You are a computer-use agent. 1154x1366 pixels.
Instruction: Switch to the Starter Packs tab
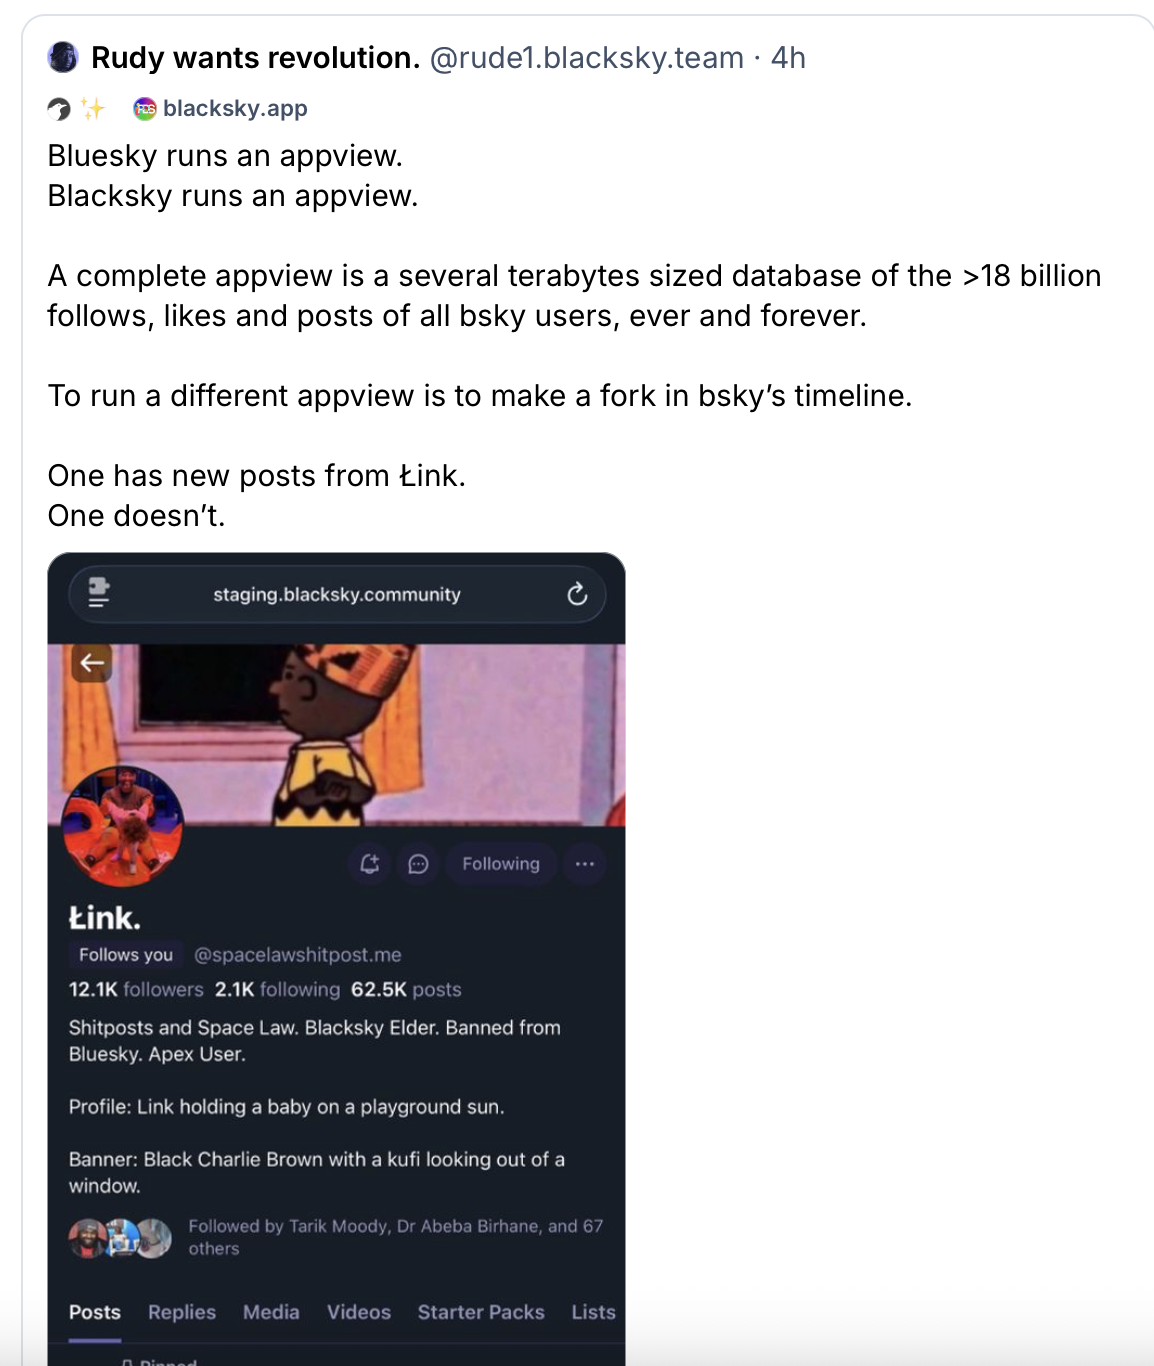tap(481, 1312)
